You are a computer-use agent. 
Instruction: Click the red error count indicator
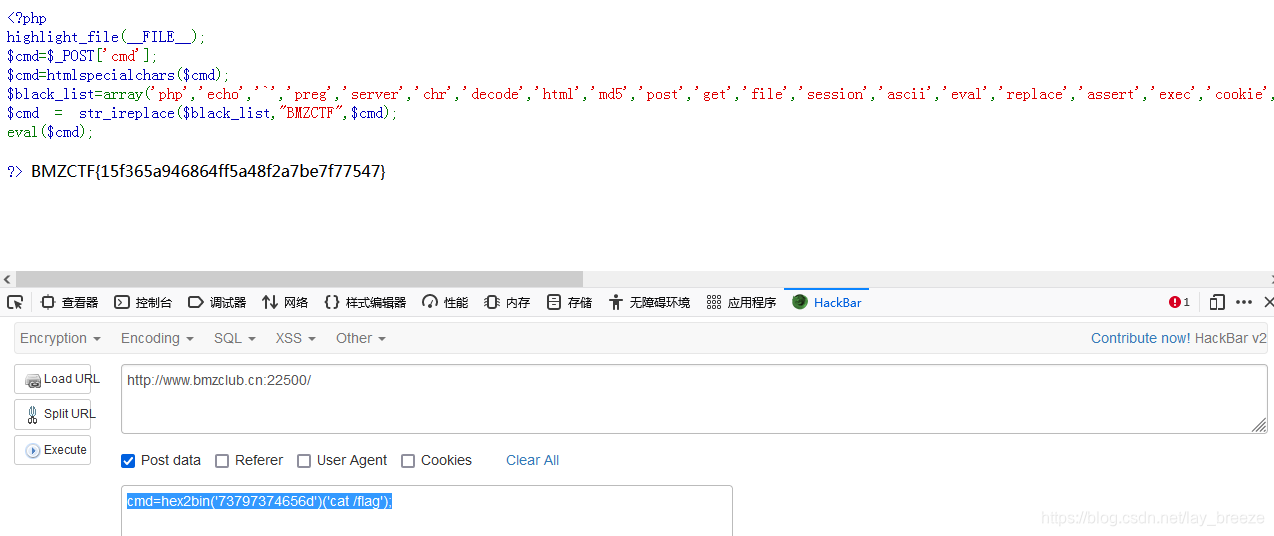(x=1179, y=302)
